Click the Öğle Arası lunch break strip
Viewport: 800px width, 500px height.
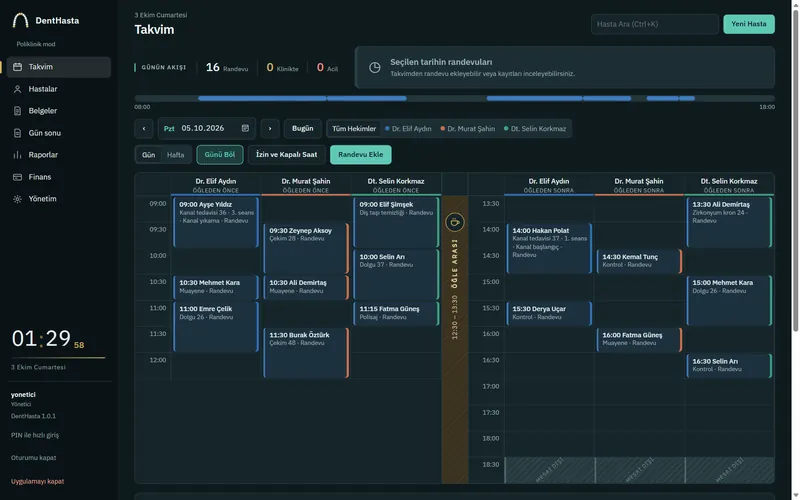click(455, 339)
